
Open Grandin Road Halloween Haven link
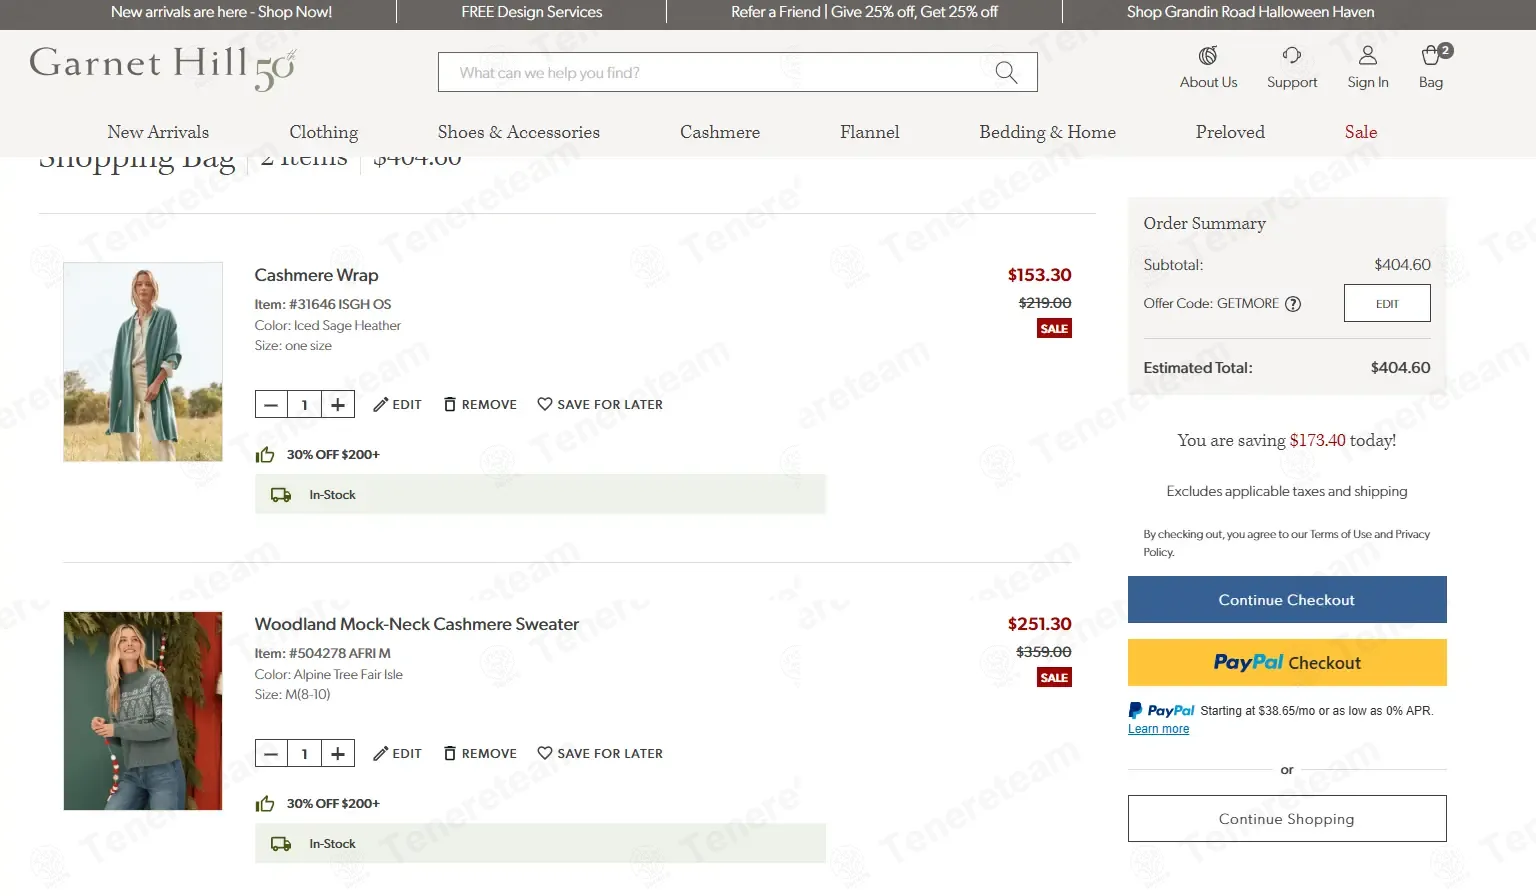tap(1250, 12)
